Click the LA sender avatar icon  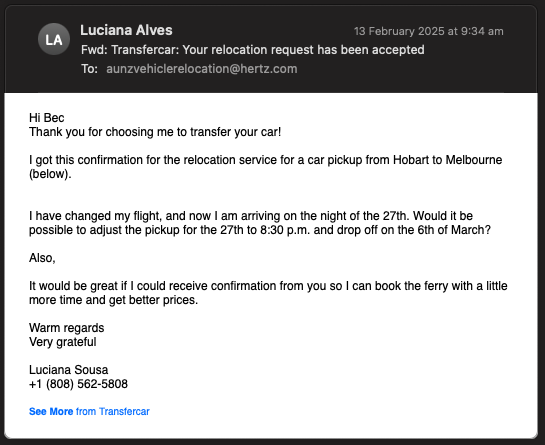pos(54,39)
